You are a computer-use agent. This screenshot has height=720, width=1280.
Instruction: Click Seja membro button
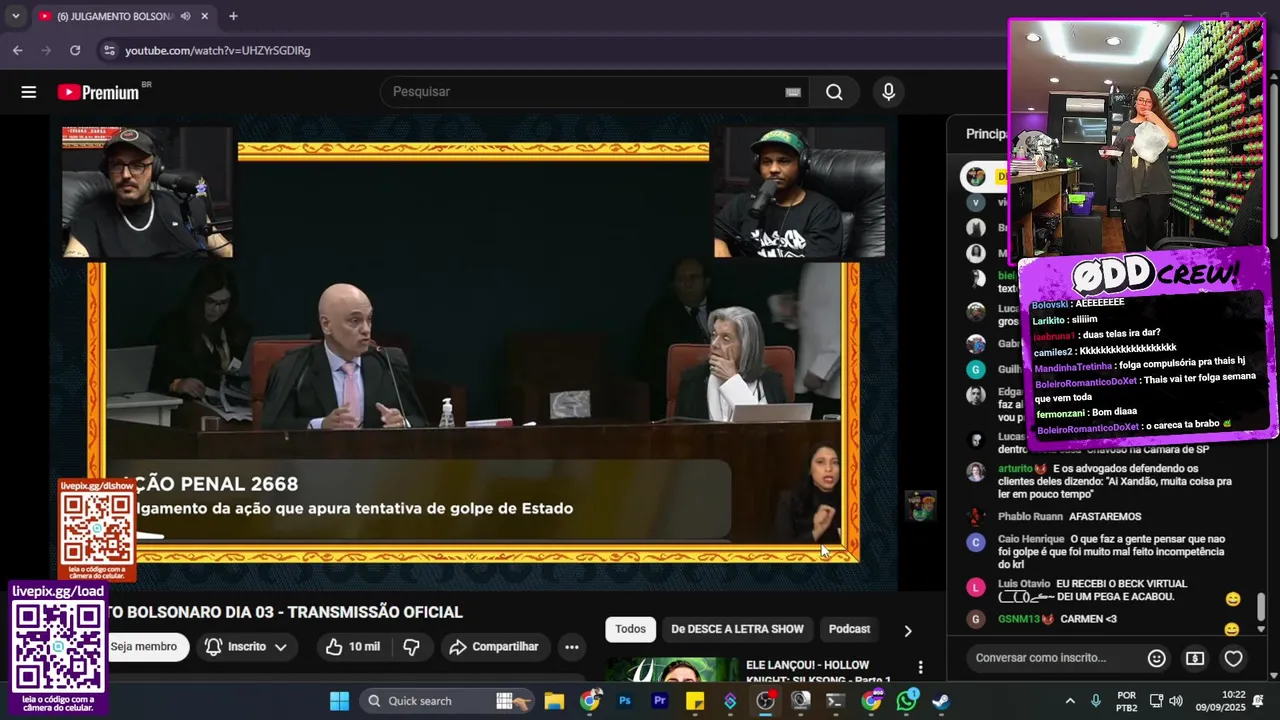[143, 647]
